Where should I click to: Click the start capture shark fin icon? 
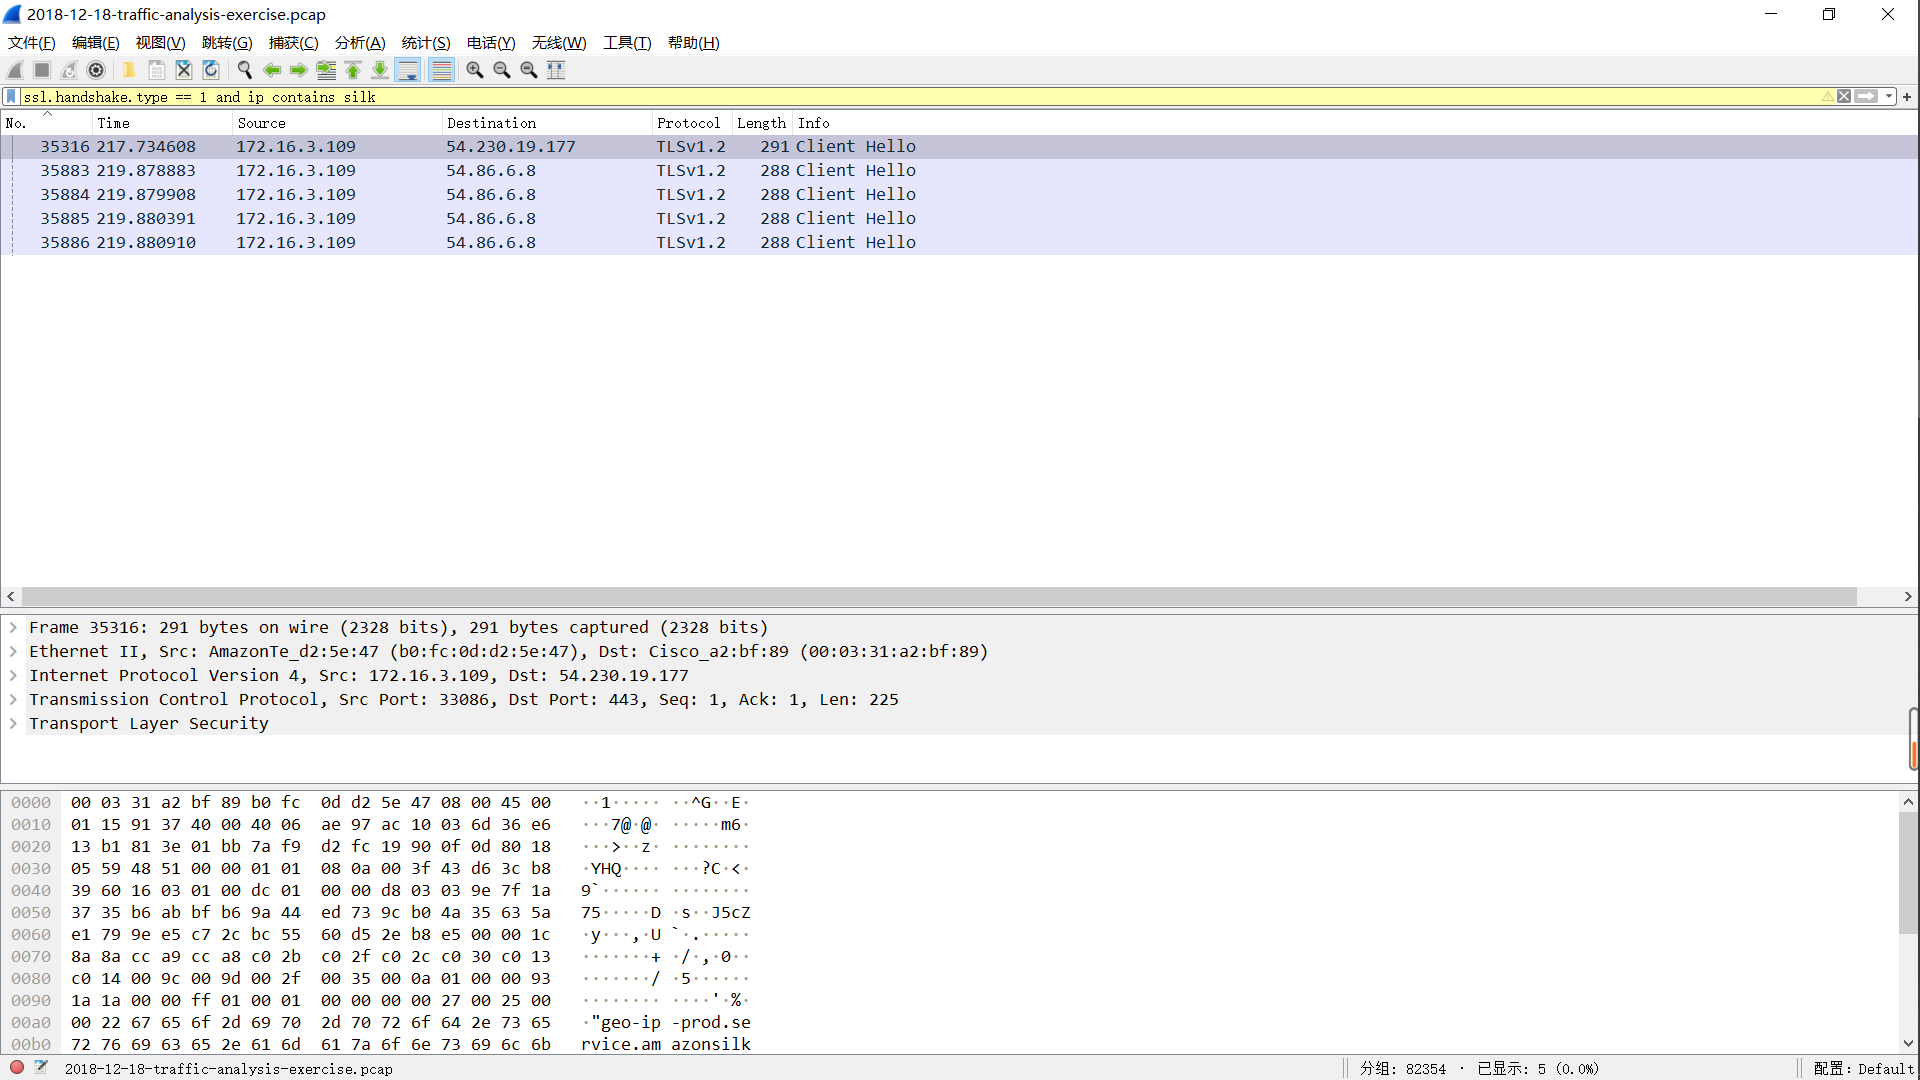tap(15, 70)
